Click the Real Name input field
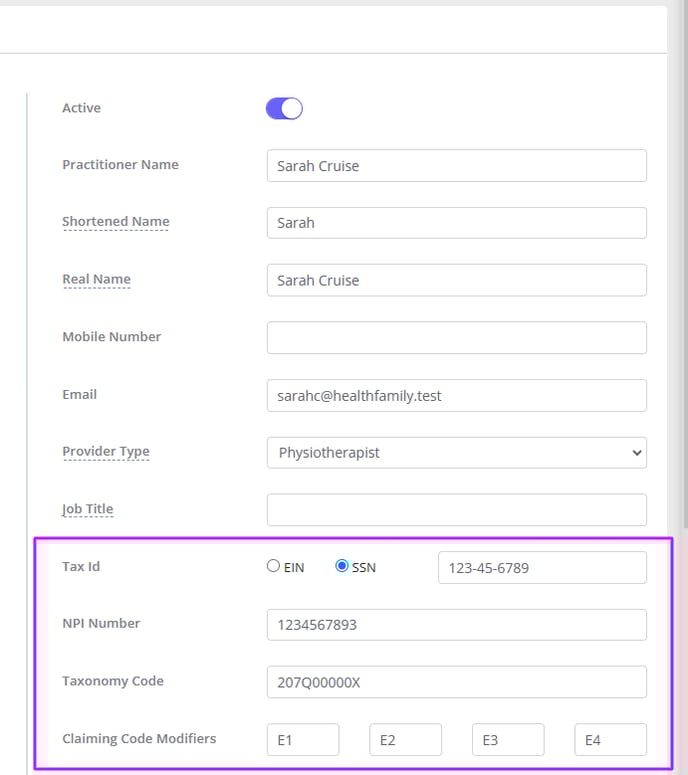The image size is (688, 775). tap(457, 280)
